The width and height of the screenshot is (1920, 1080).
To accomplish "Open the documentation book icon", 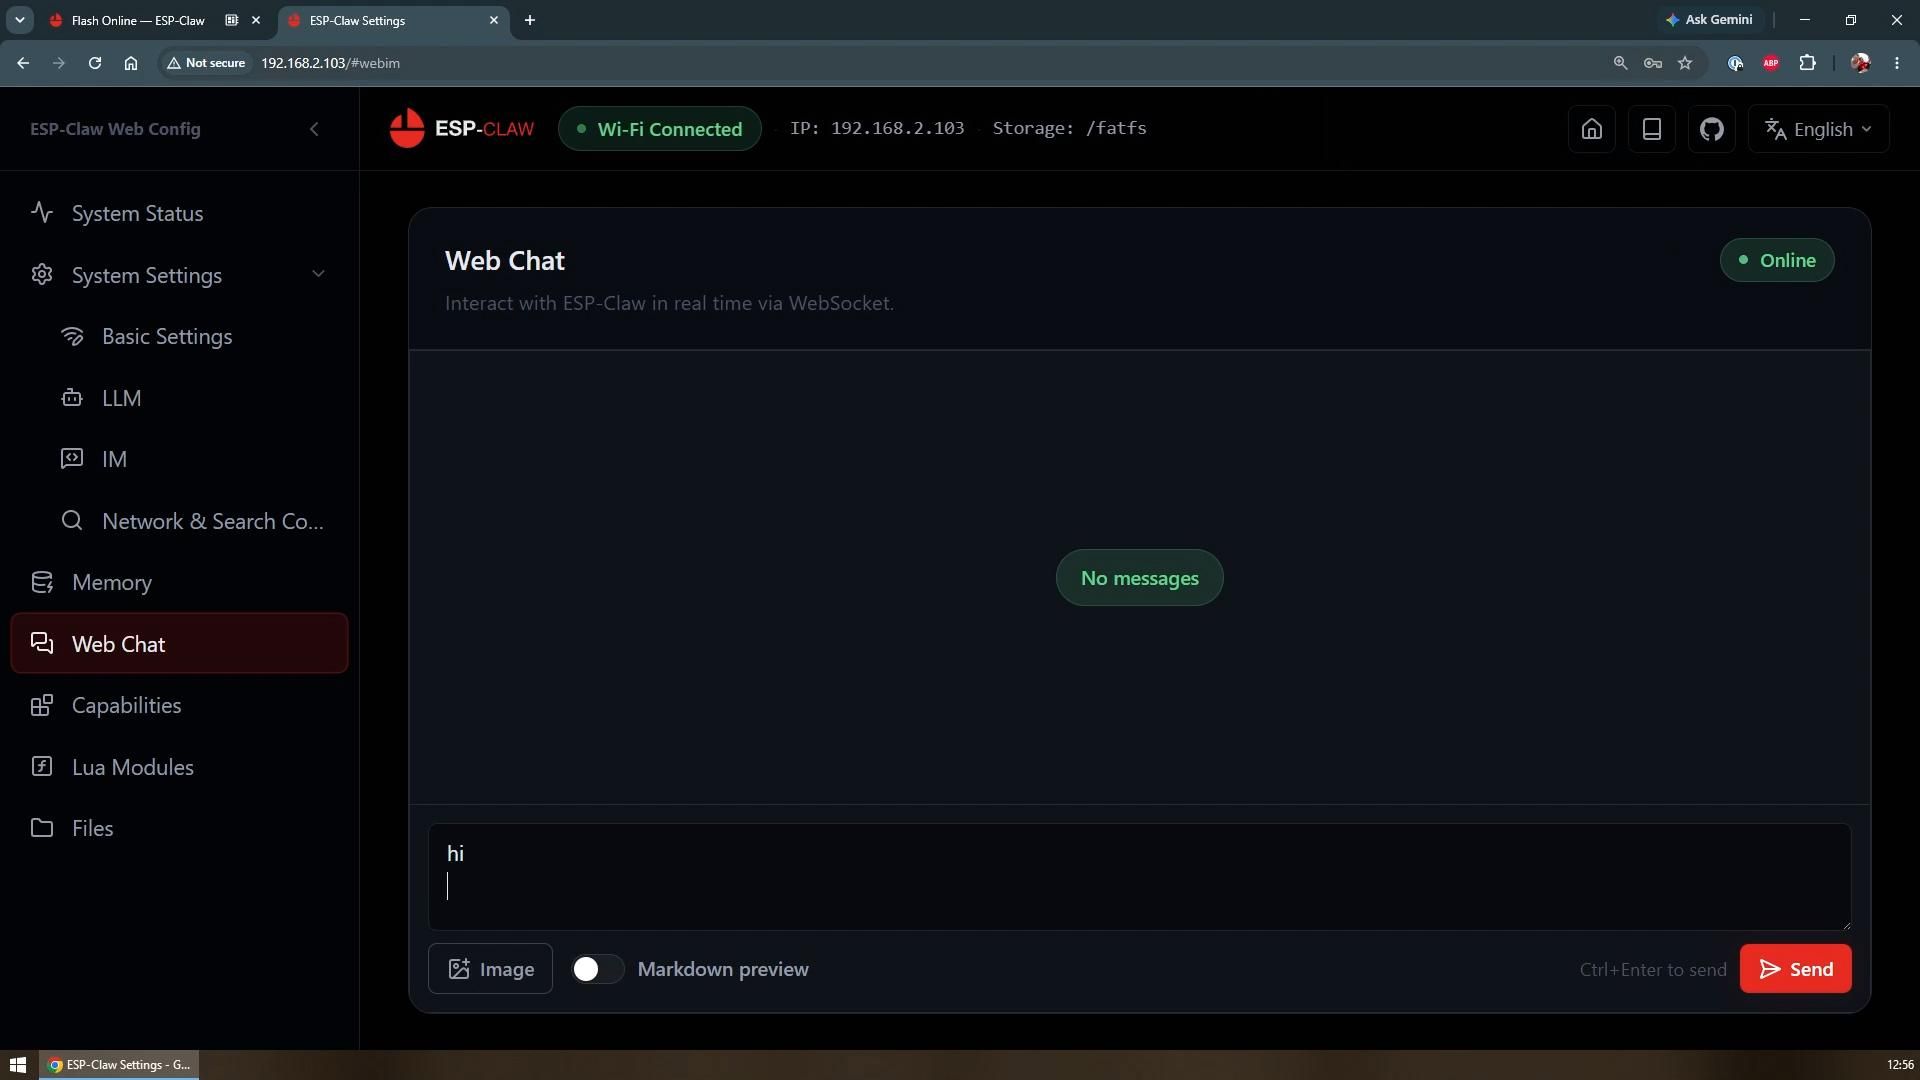I will click(x=1651, y=129).
